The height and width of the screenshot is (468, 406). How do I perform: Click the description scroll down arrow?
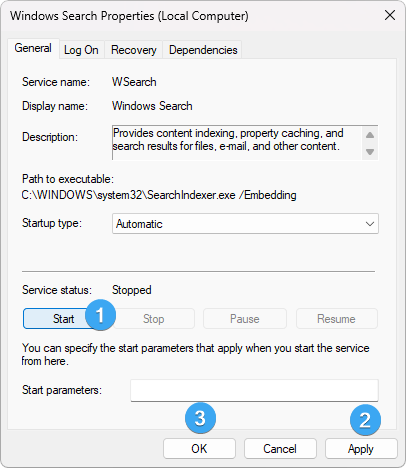[370, 152]
